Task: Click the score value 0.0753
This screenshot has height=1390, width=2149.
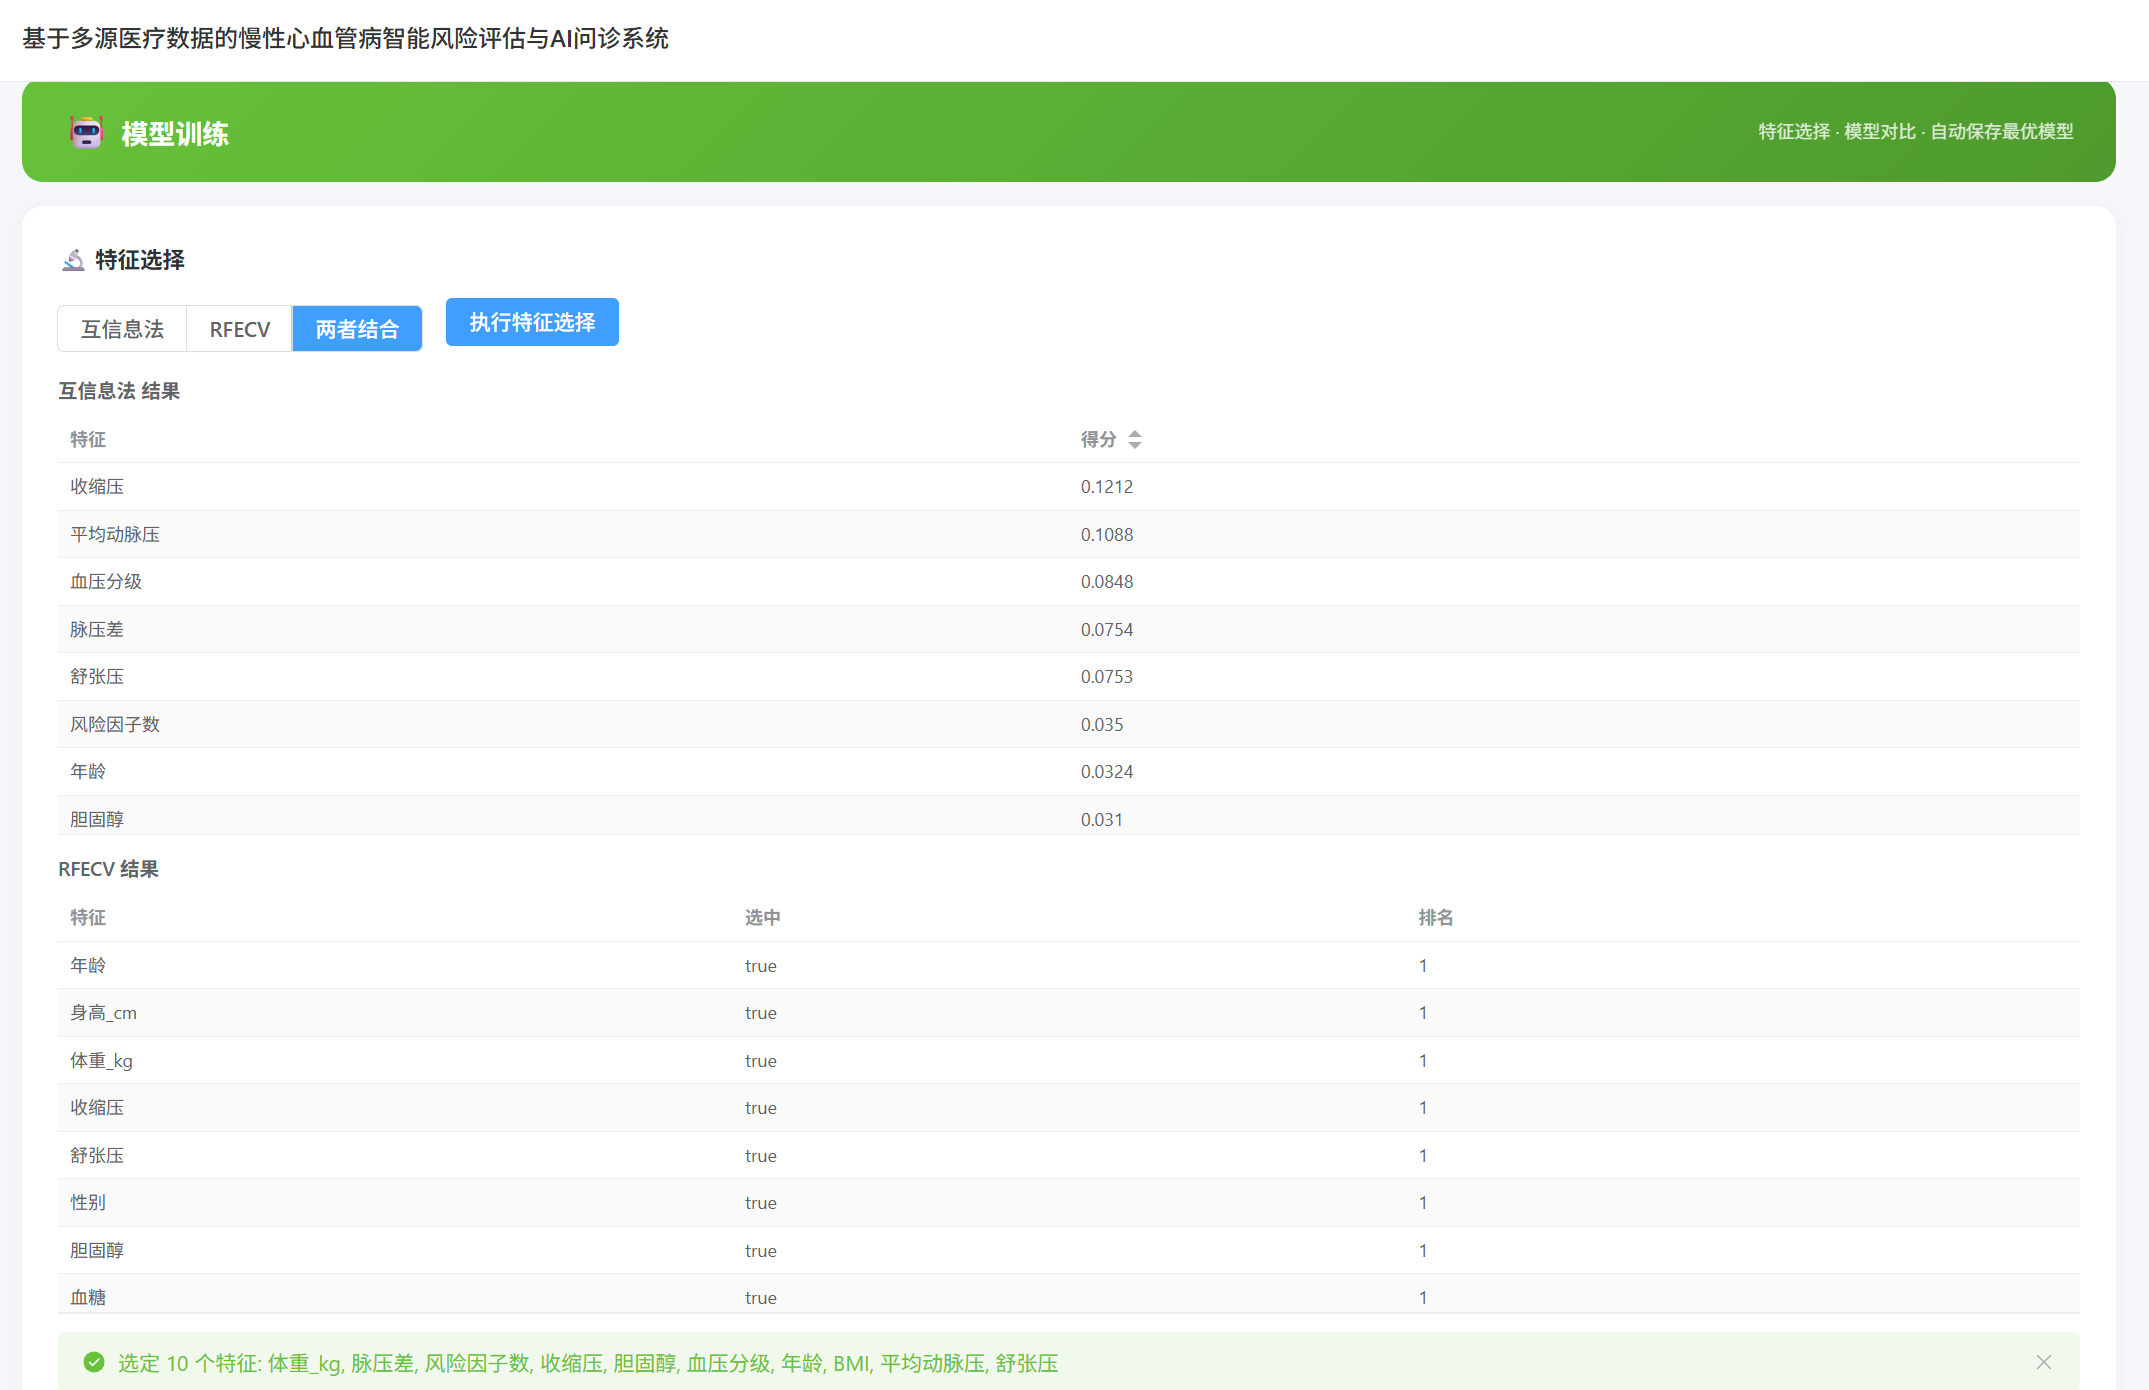Action: point(1106,676)
